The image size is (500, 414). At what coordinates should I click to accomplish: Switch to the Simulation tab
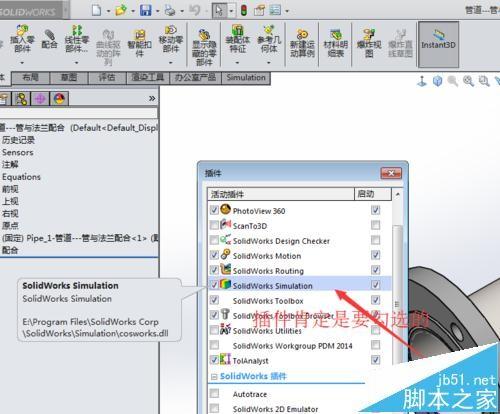(246, 78)
